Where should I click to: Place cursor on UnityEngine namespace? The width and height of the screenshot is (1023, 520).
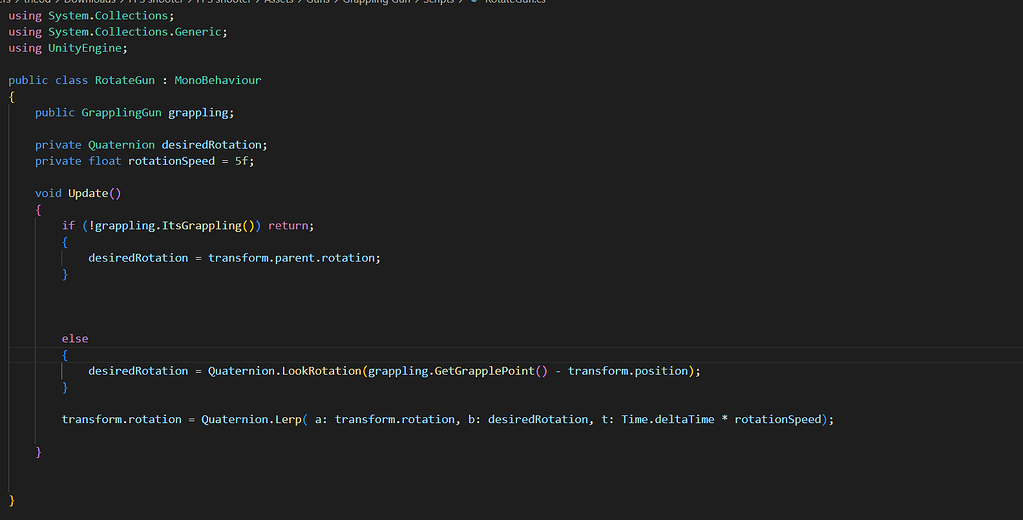(x=88, y=48)
